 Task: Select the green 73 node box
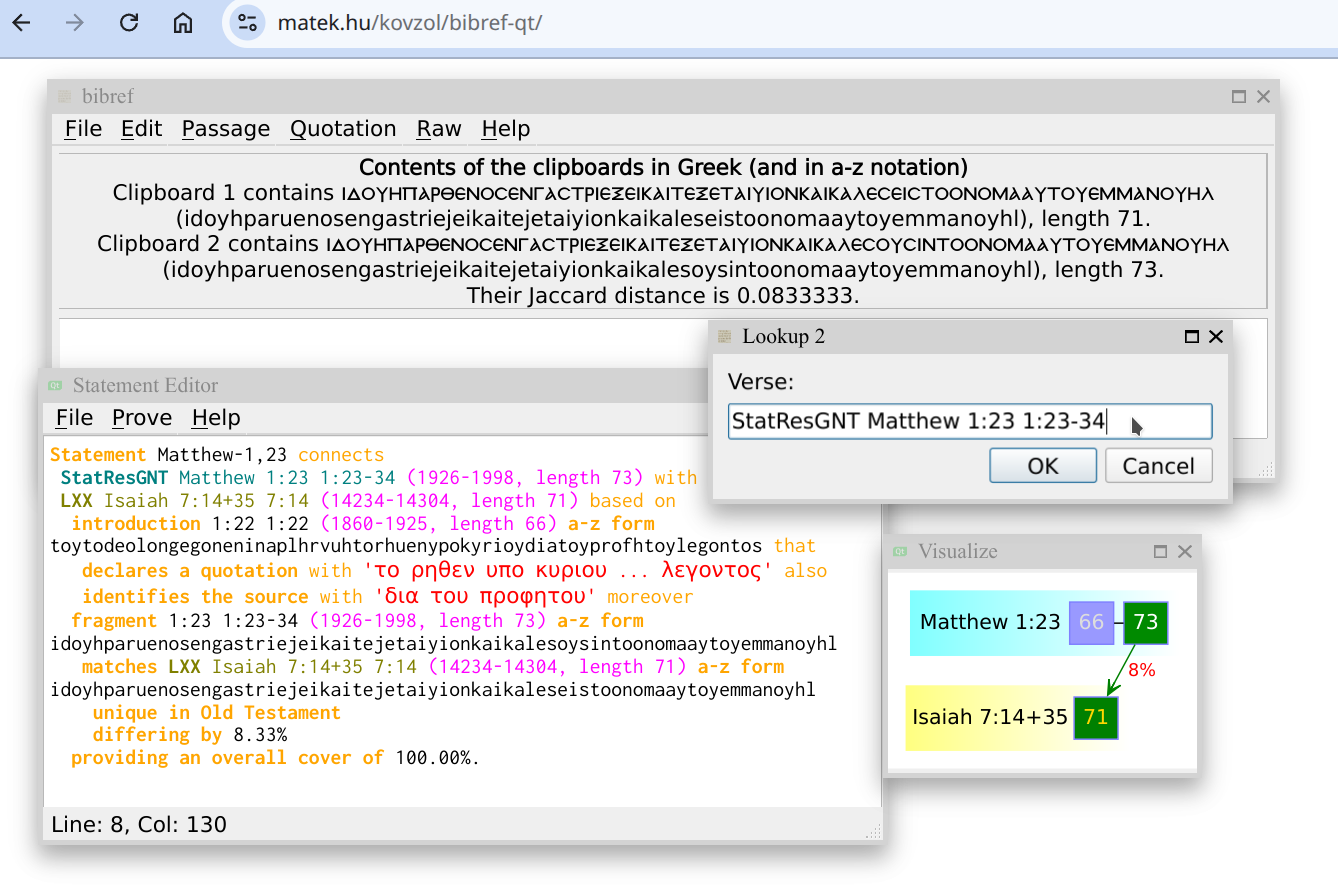click(x=1145, y=622)
